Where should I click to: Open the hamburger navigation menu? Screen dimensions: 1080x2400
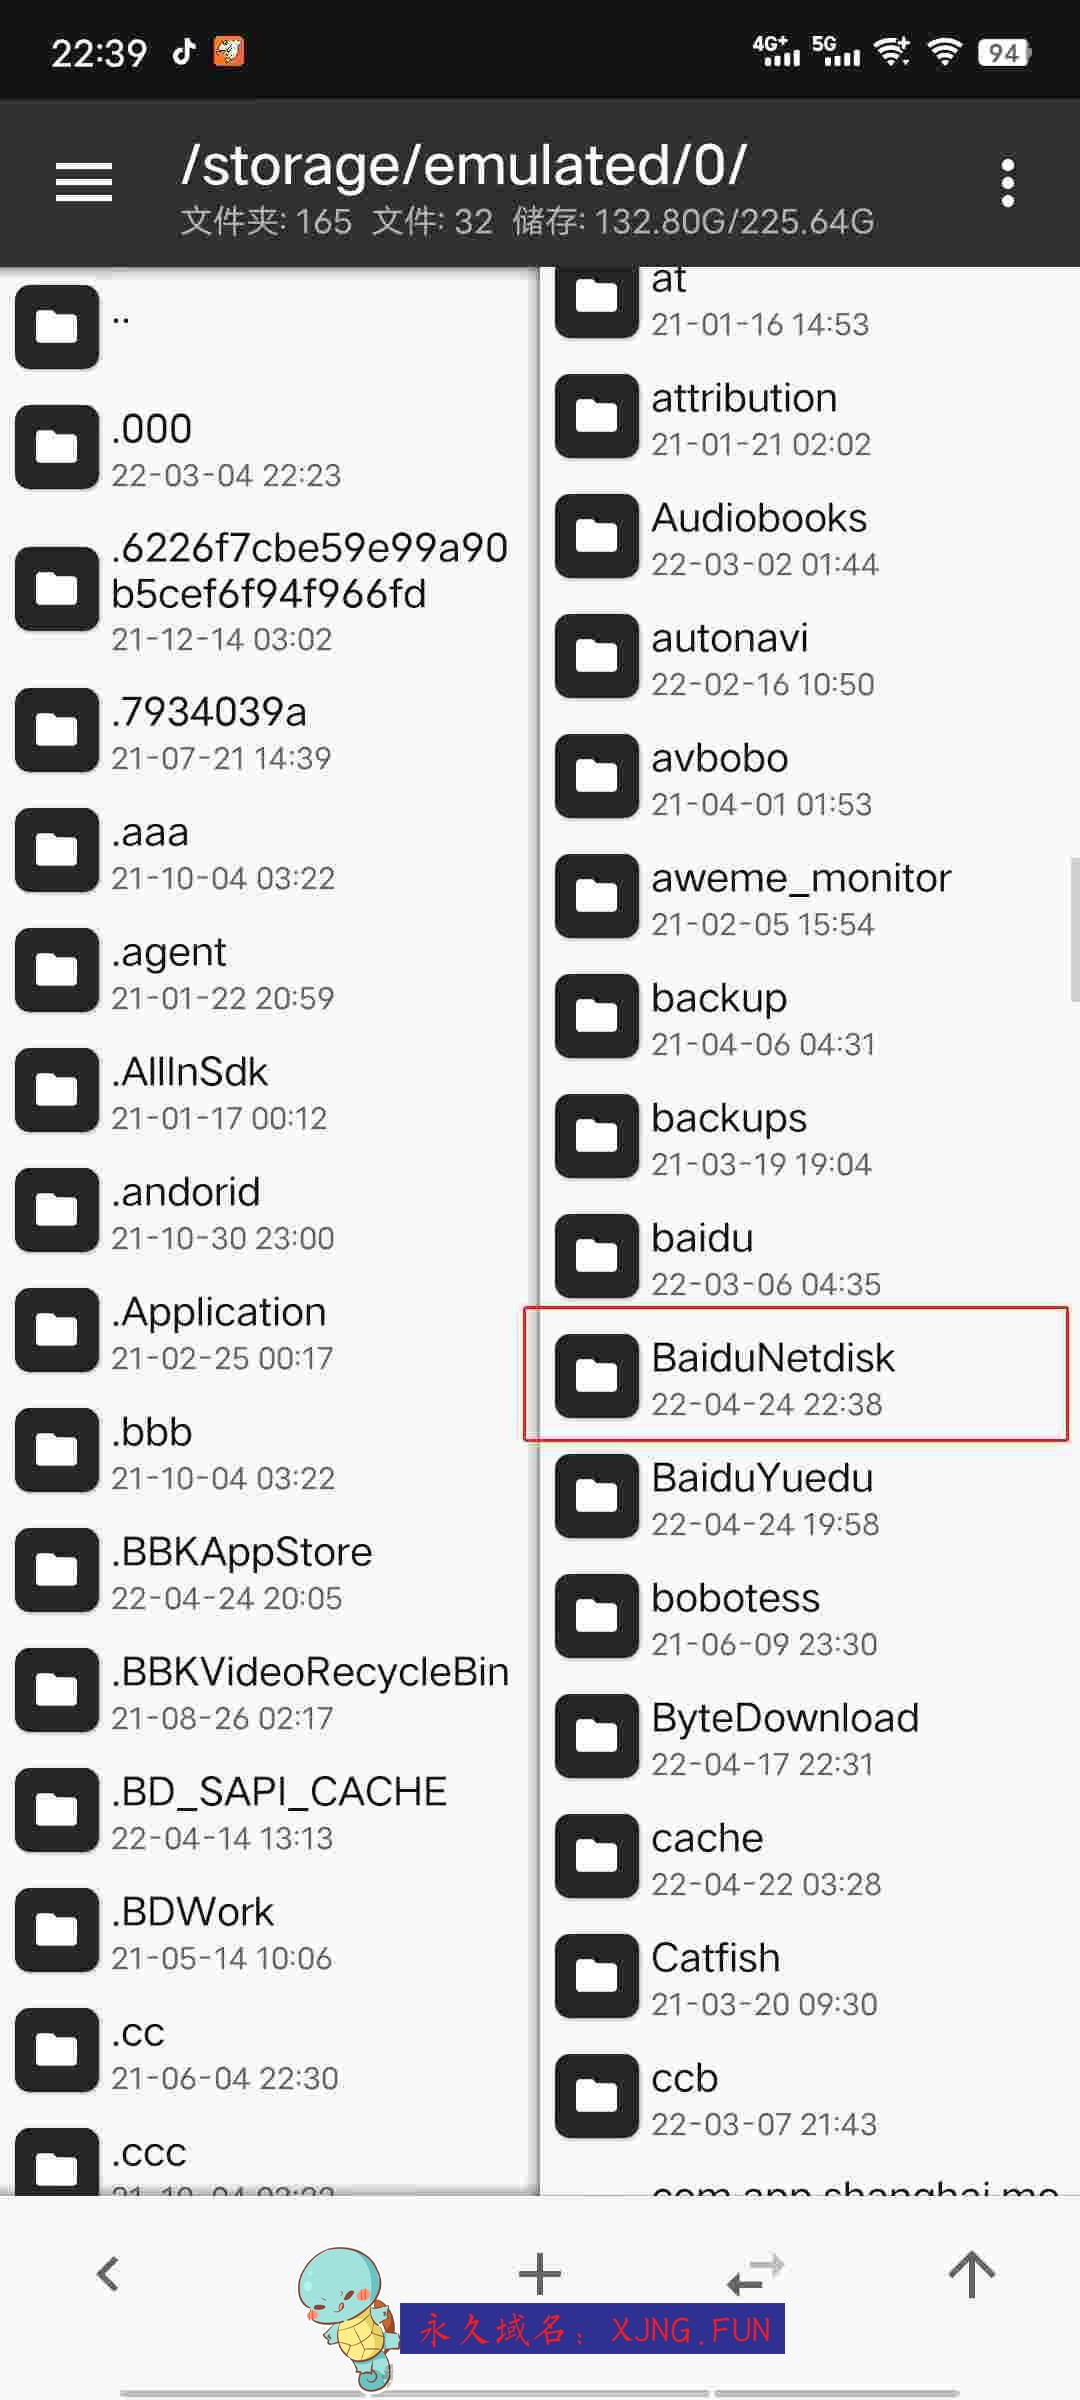83,182
